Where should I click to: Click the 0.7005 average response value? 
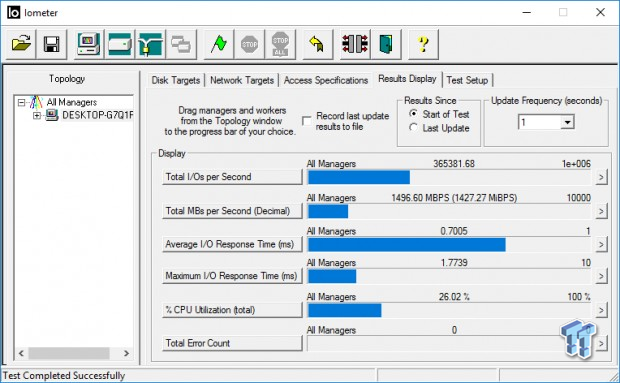point(454,231)
